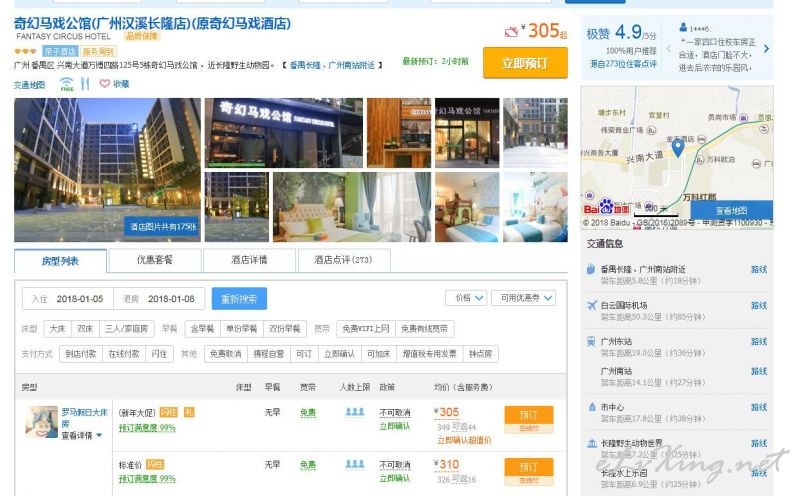Click train icon beside 广州东站
The width and height of the screenshot is (800, 496).
click(x=591, y=341)
